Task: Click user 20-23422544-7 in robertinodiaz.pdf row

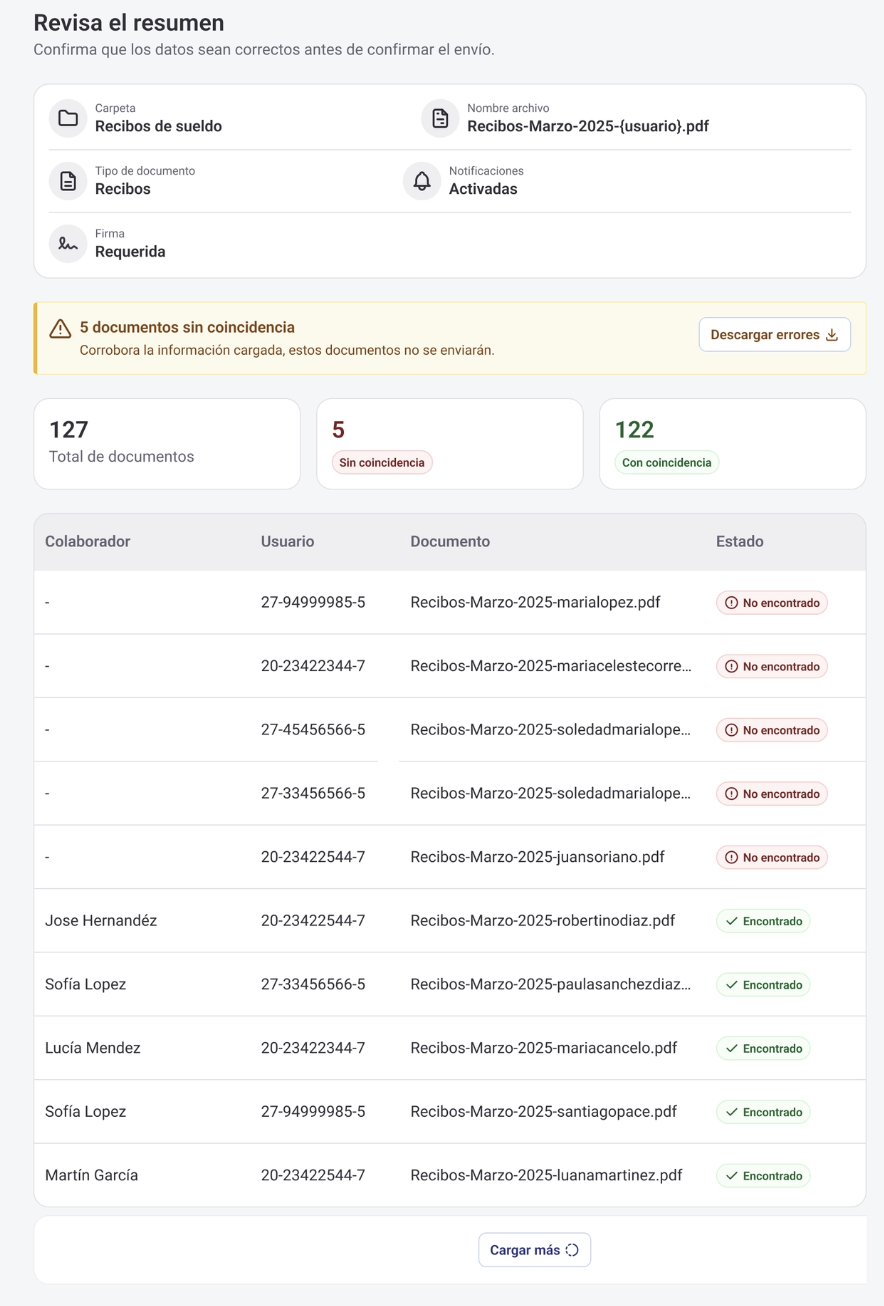Action: (x=313, y=921)
